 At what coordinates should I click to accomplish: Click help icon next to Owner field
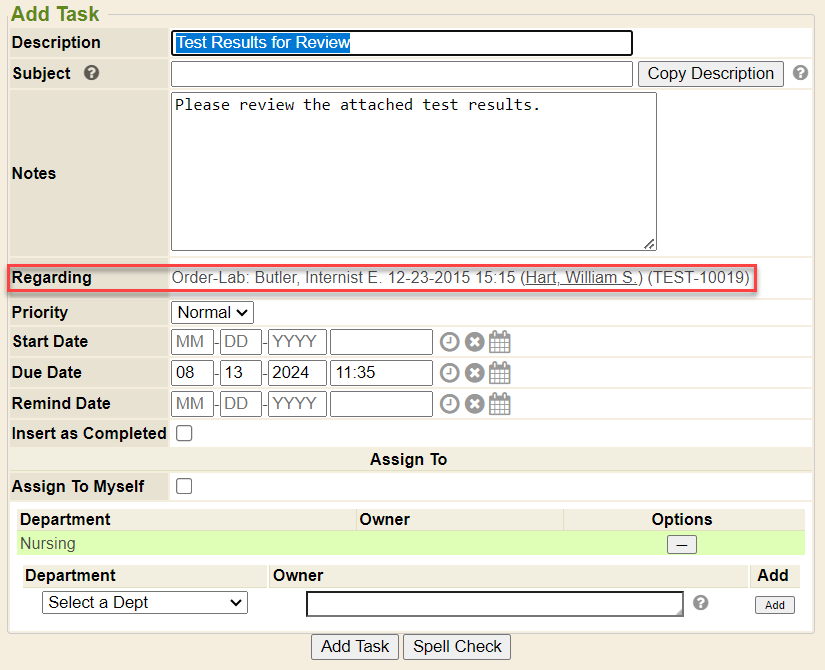[701, 603]
